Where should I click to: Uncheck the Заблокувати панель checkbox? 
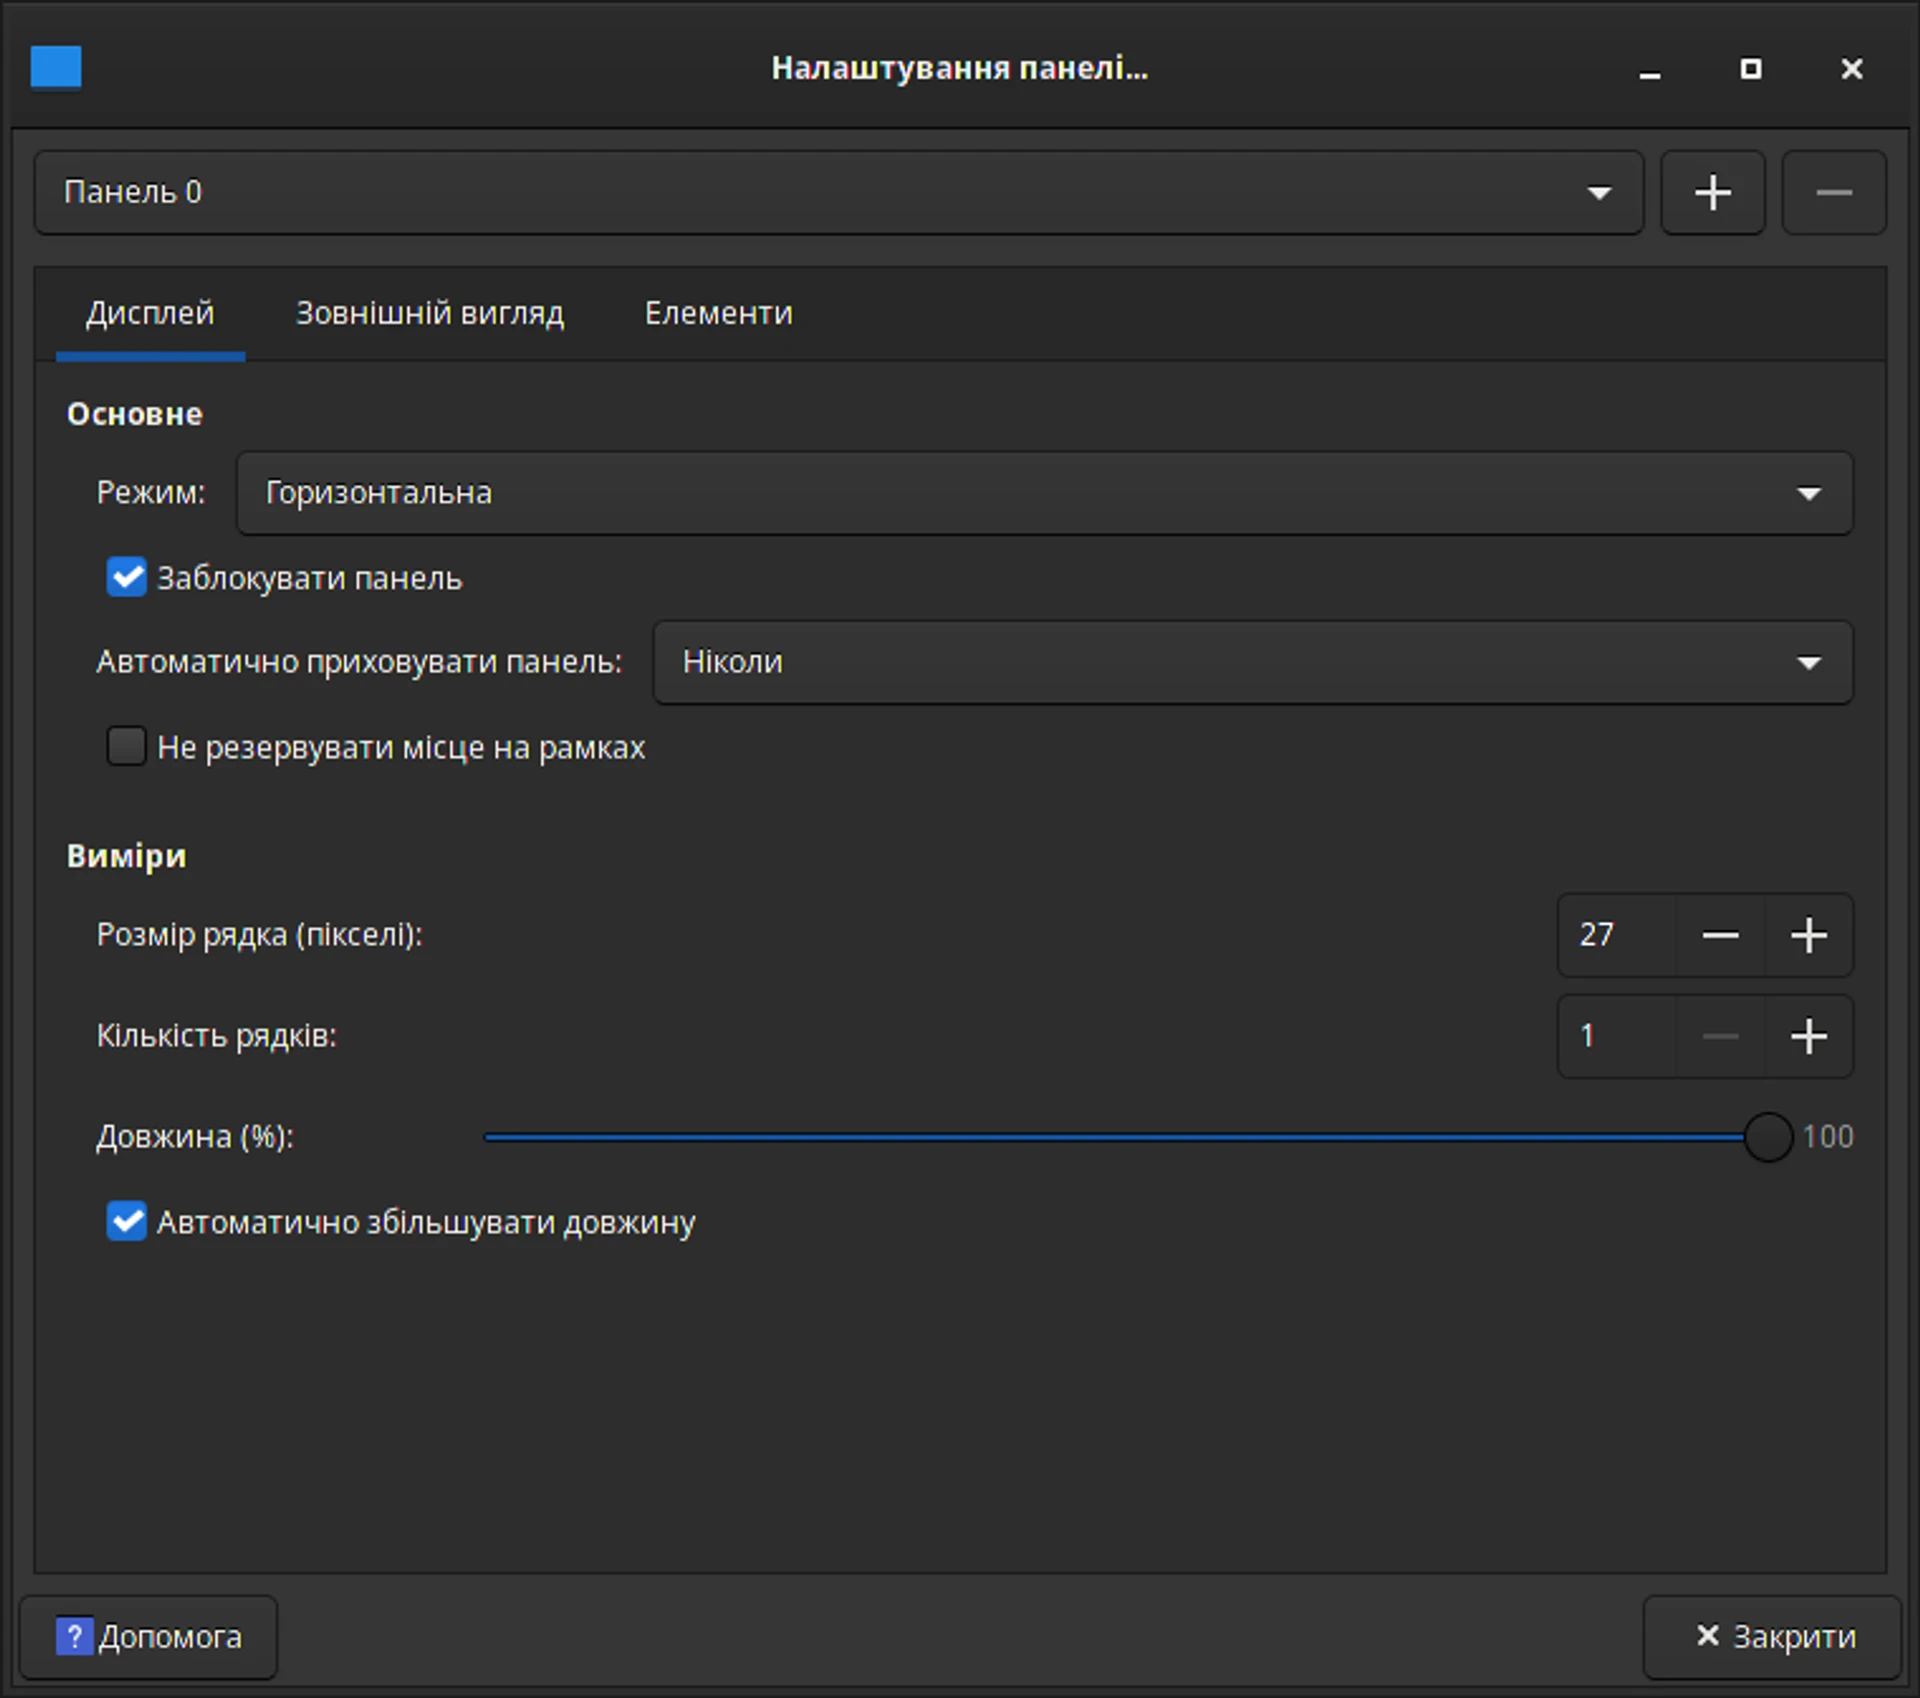pos(127,577)
